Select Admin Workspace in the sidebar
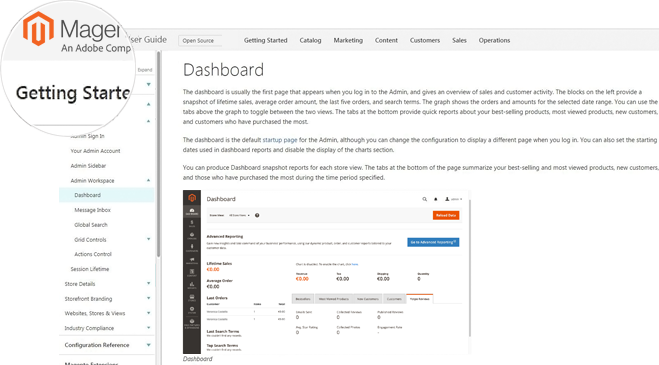This screenshot has width=659, height=365. click(92, 180)
